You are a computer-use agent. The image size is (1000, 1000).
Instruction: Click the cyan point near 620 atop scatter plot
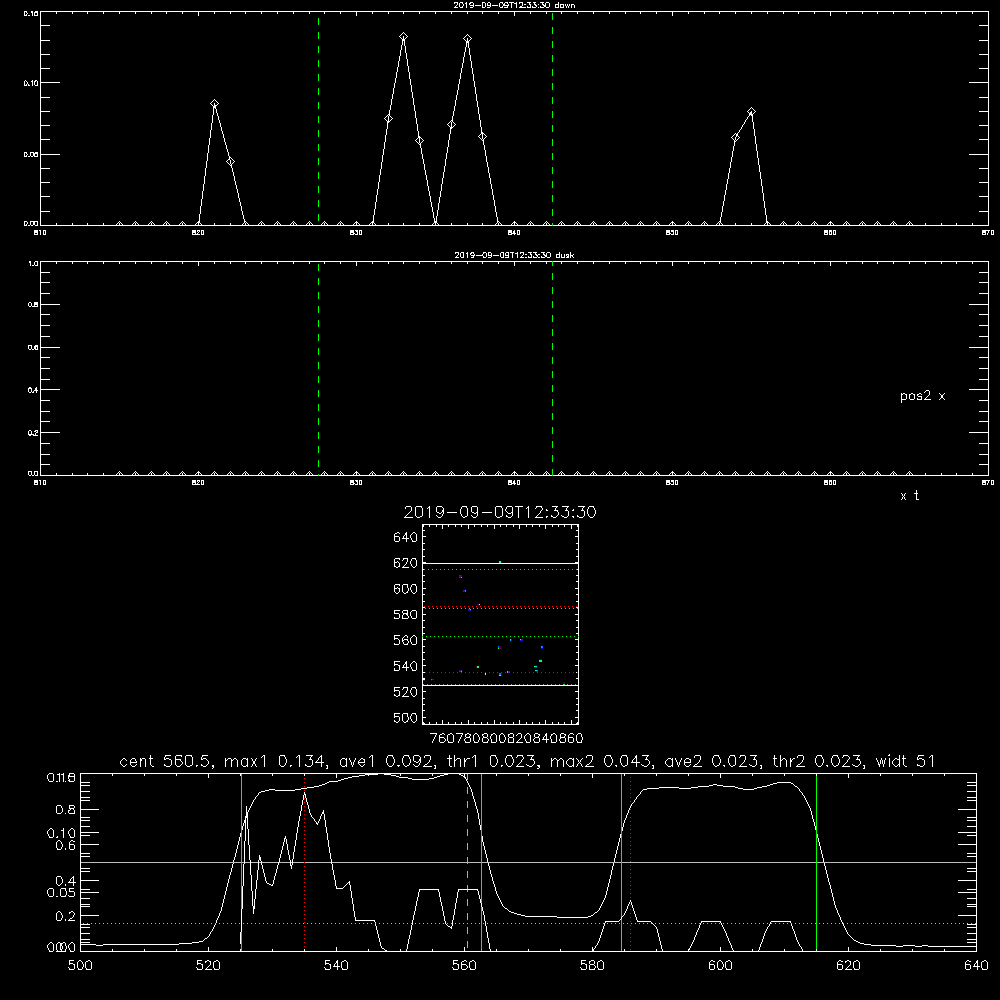point(500,562)
